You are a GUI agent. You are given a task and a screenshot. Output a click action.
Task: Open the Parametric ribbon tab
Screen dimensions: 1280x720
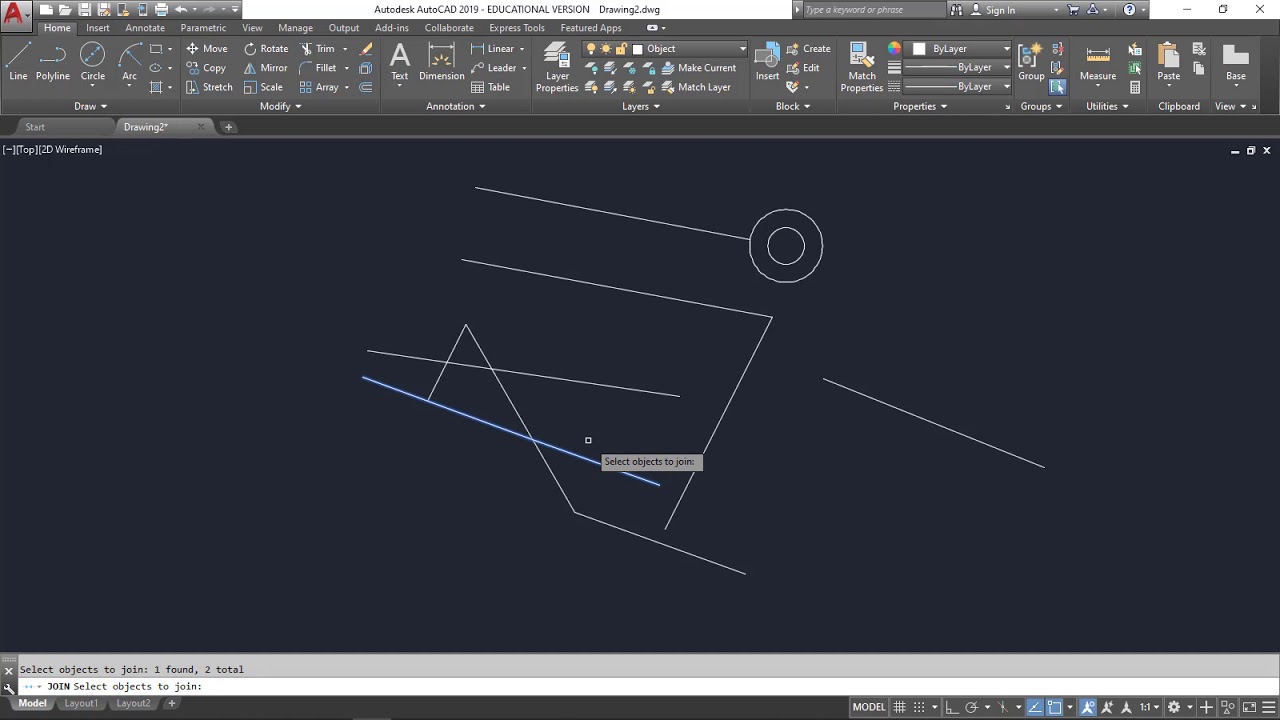click(203, 28)
